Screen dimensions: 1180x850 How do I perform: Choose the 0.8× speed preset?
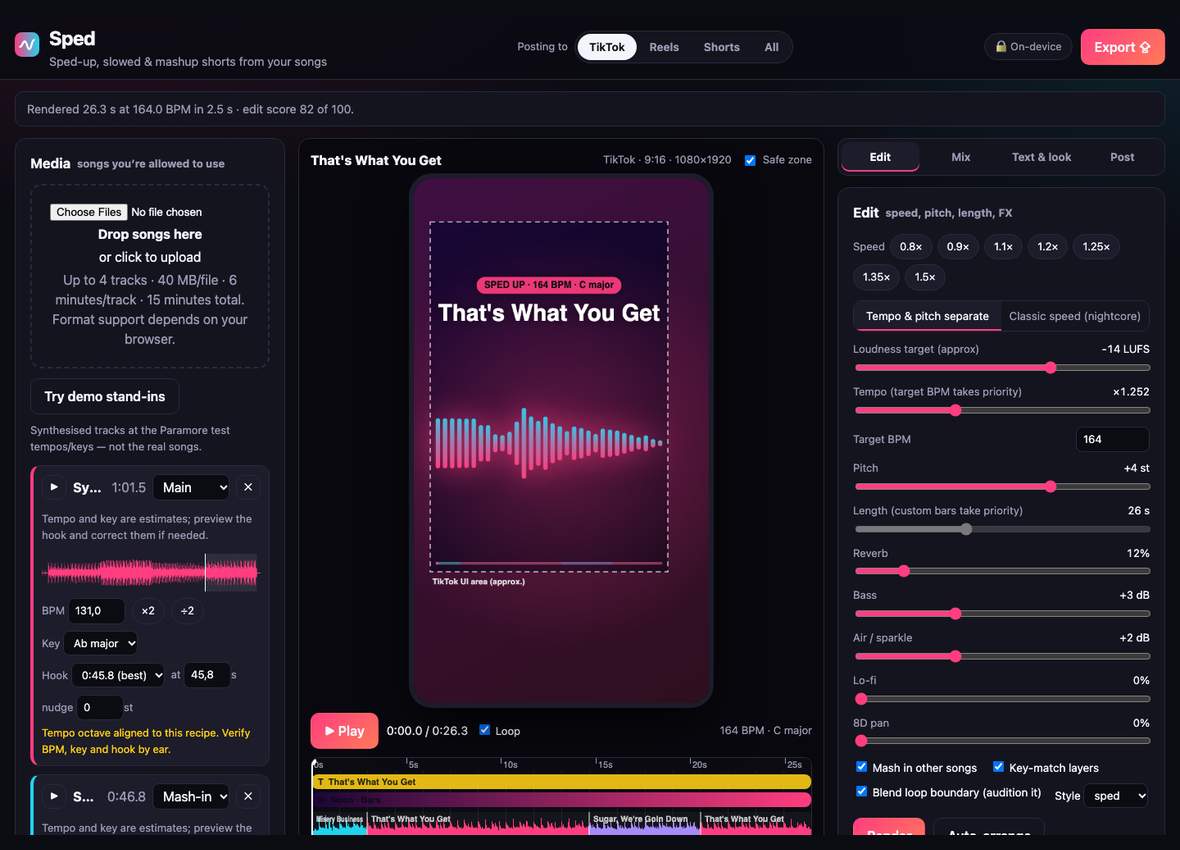coord(911,247)
